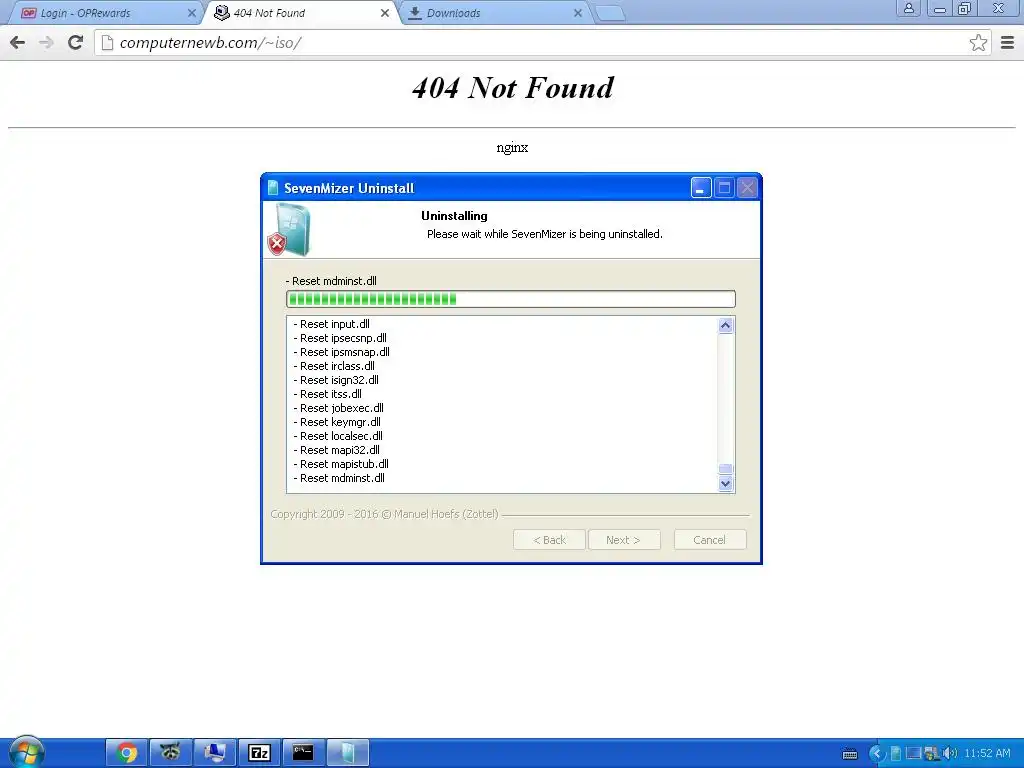Open the command prompt taskbar icon
The image size is (1024, 768).
click(x=303, y=753)
